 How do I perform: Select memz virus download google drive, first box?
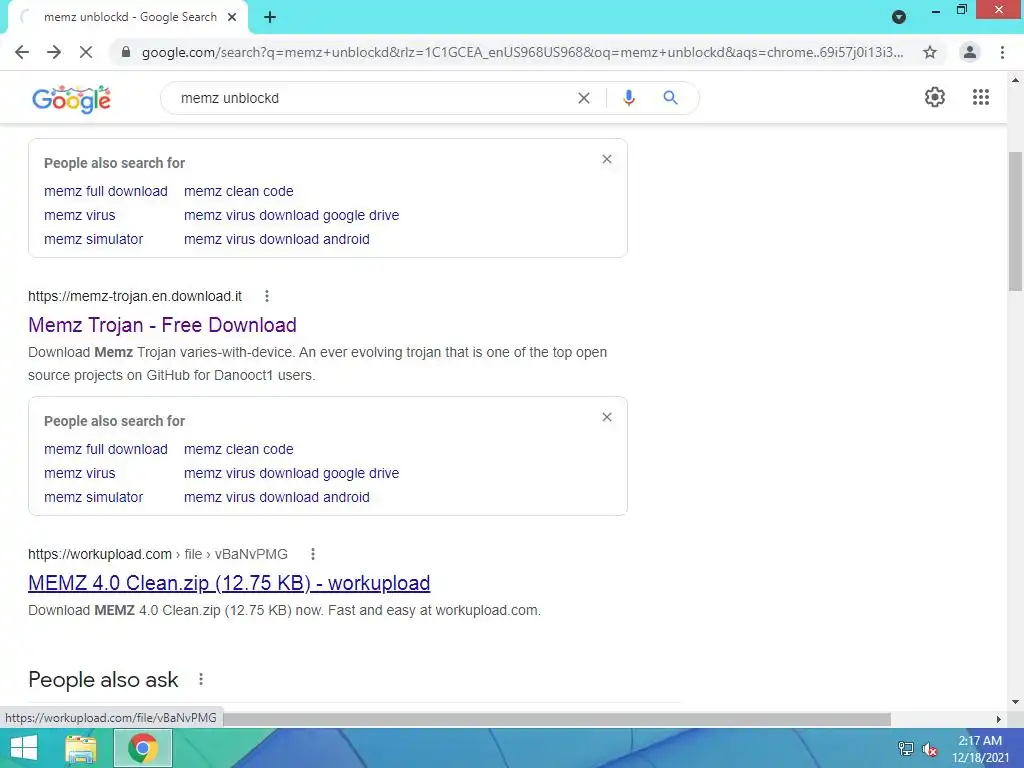point(291,216)
